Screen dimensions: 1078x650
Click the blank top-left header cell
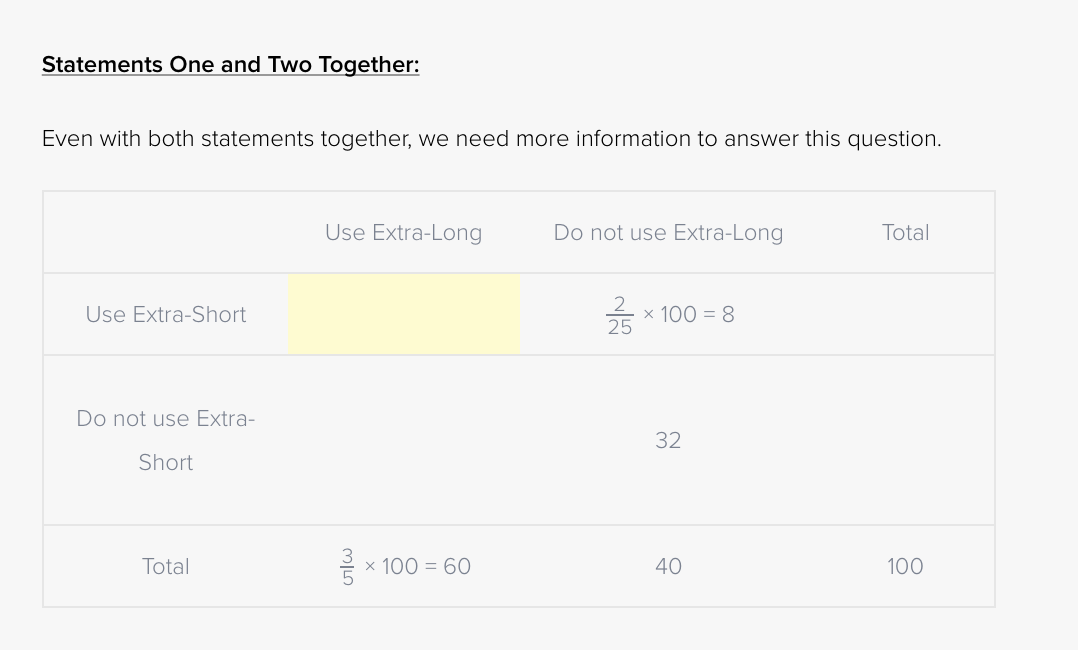coord(165,233)
